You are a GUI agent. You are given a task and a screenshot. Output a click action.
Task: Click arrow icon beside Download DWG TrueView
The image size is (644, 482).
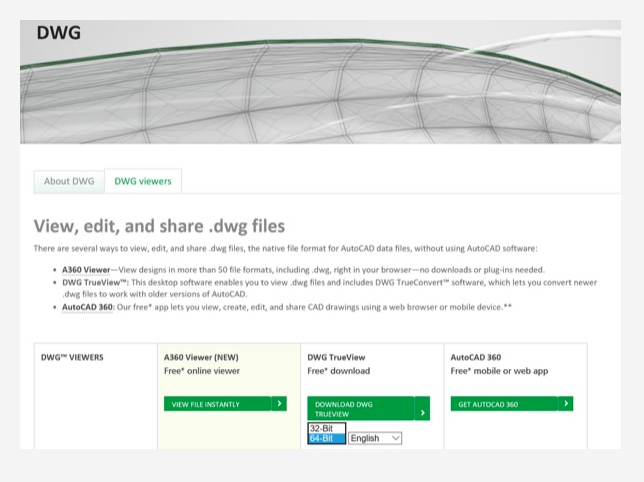click(423, 412)
